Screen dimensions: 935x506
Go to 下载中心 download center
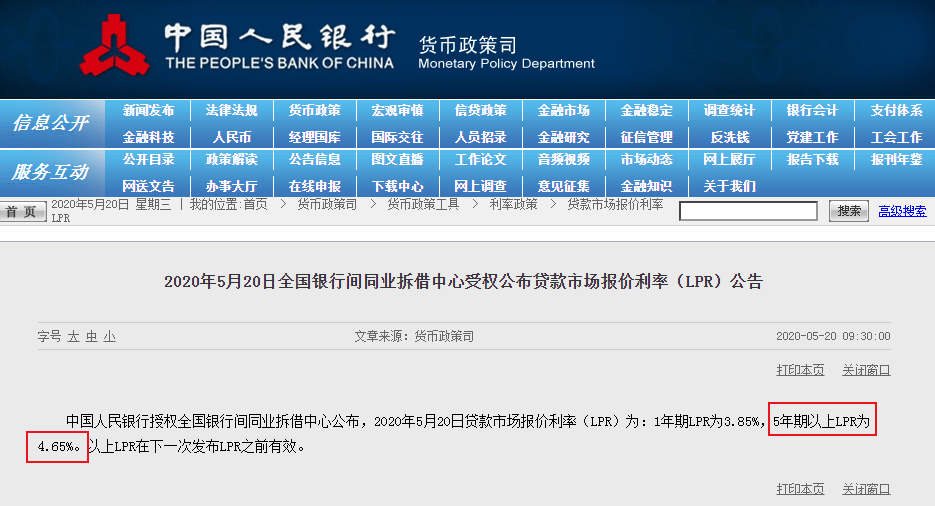pyautogui.click(x=397, y=186)
